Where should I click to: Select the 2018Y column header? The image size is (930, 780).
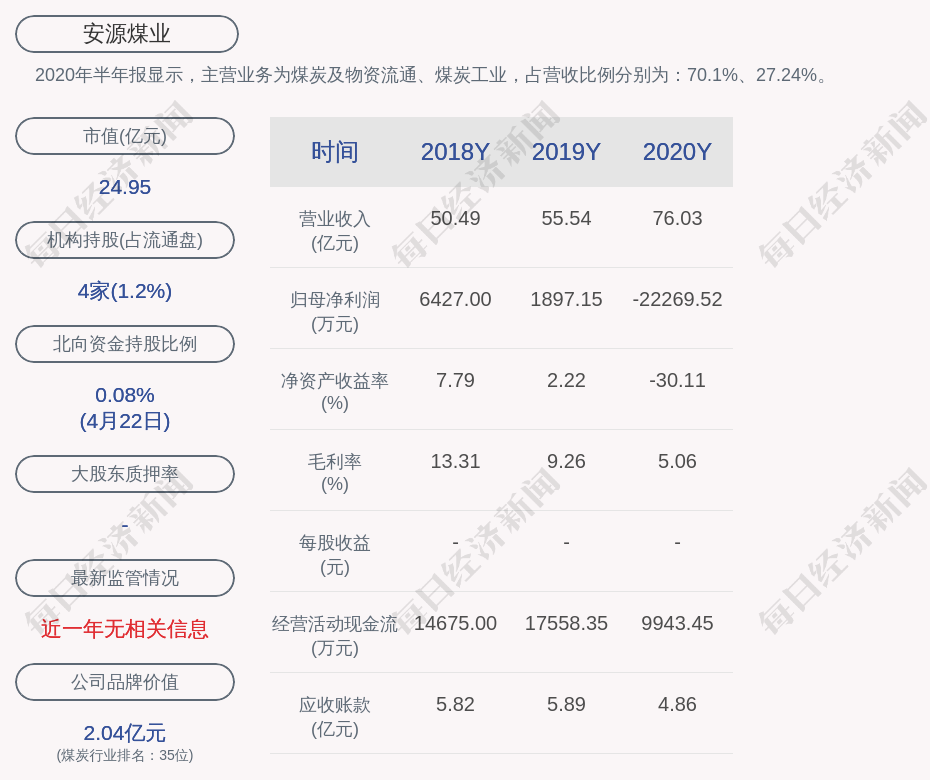coord(455,152)
